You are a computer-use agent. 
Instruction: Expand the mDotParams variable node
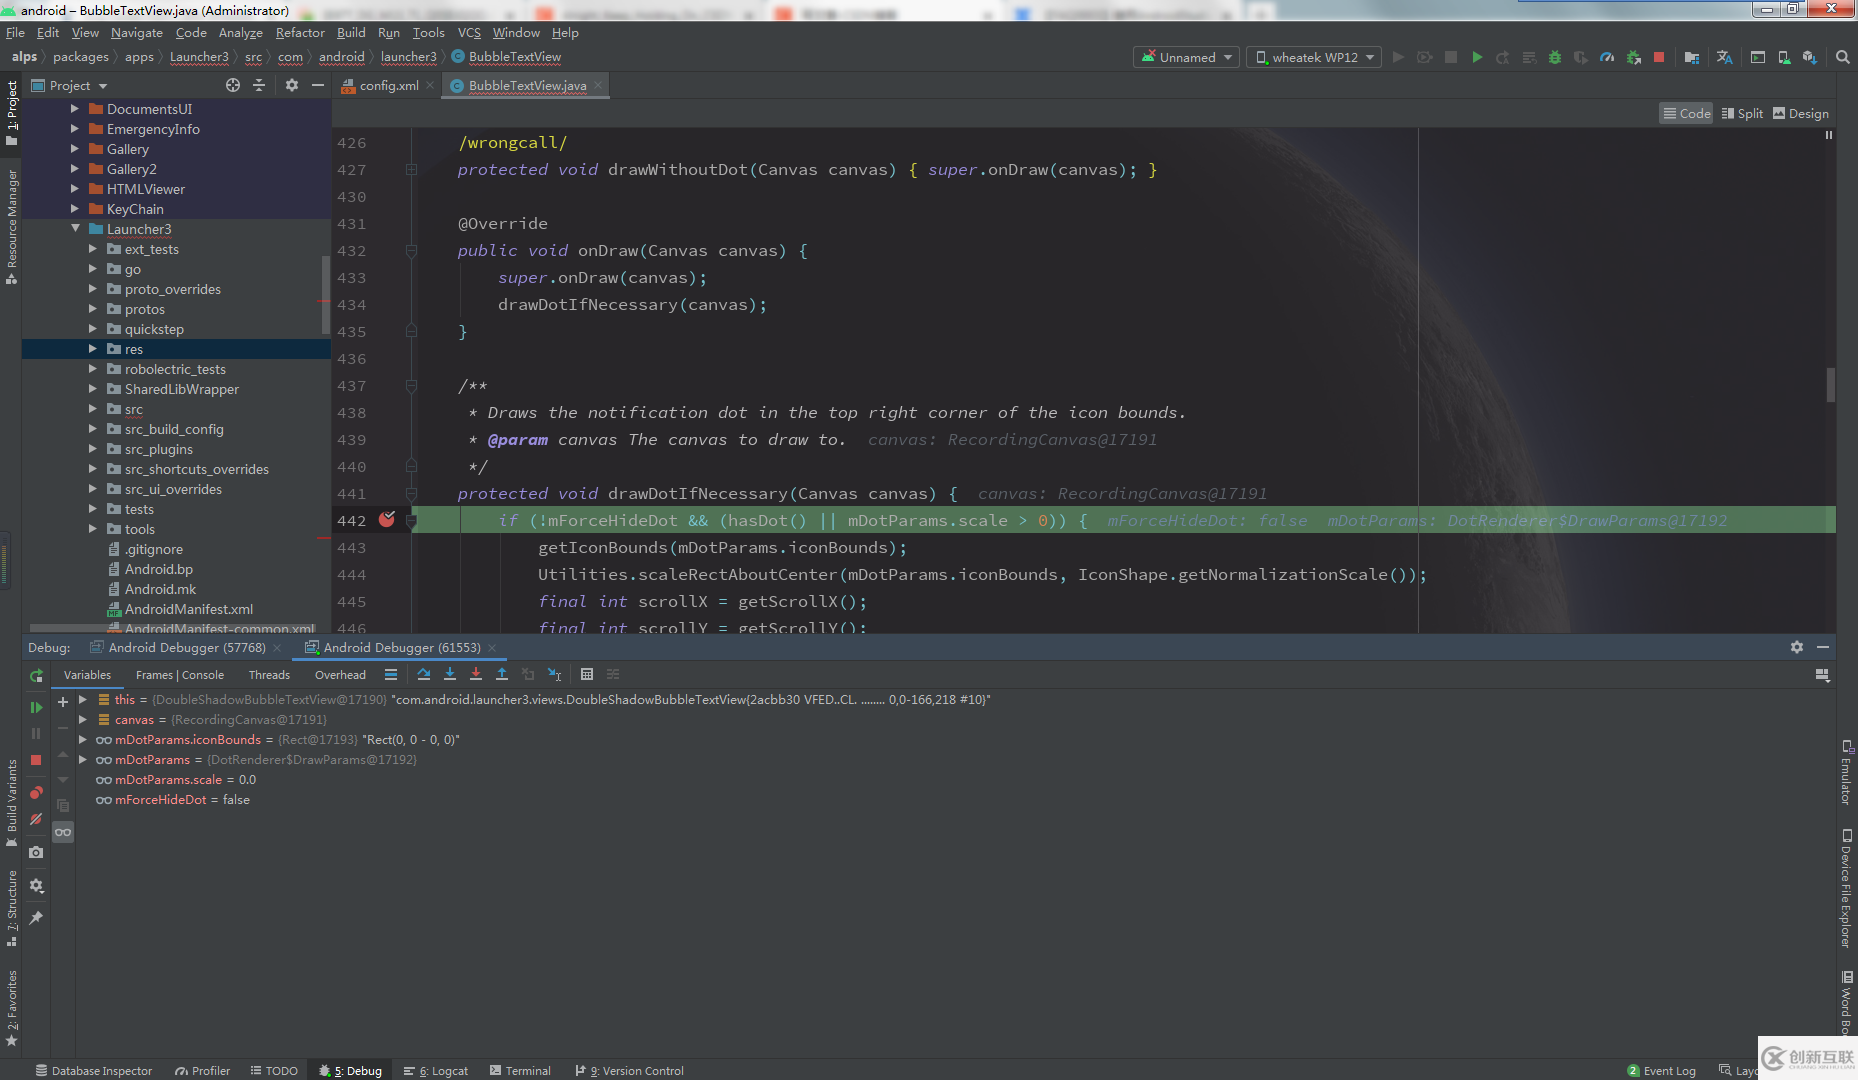[83, 760]
